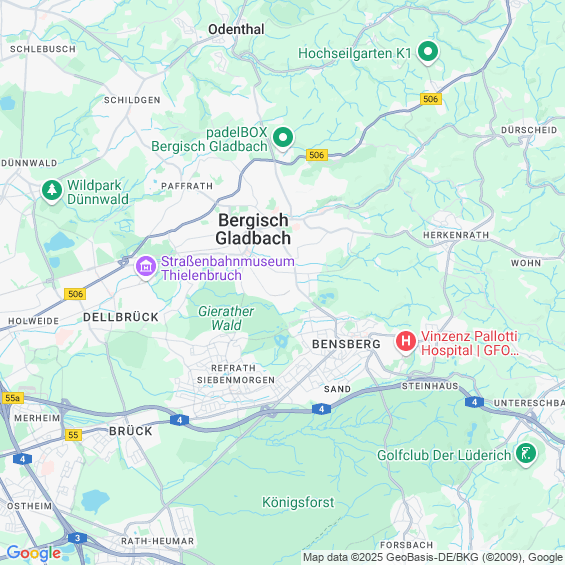565x565 pixels.
Task: Click the 506 shield below Hochseilgarten K1
Action: [x=431, y=99]
